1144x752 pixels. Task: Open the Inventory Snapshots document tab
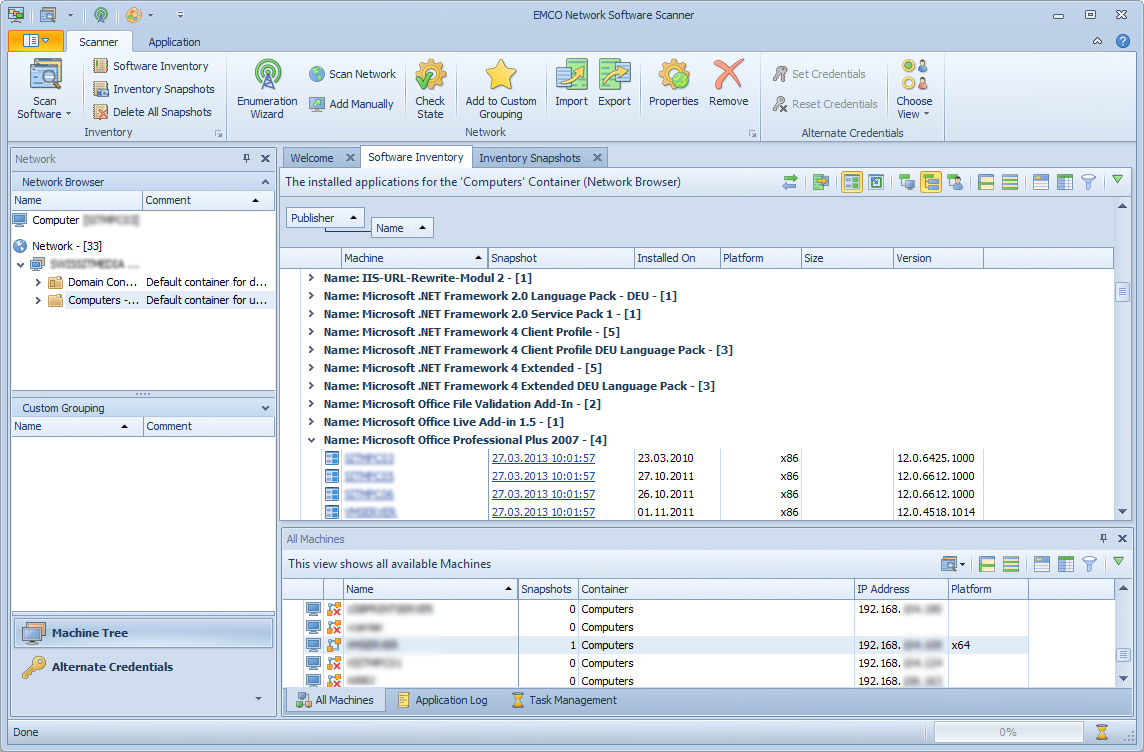(530, 158)
